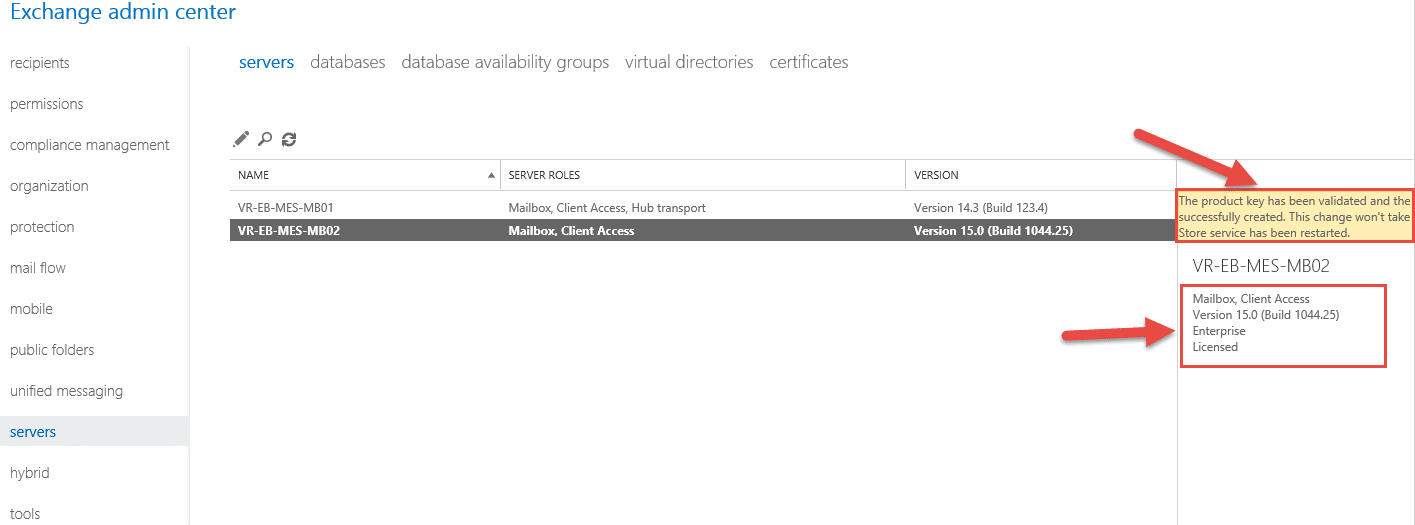Image resolution: width=1415 pixels, height=525 pixels.
Task: Navigate to protection section
Action: tap(42, 227)
